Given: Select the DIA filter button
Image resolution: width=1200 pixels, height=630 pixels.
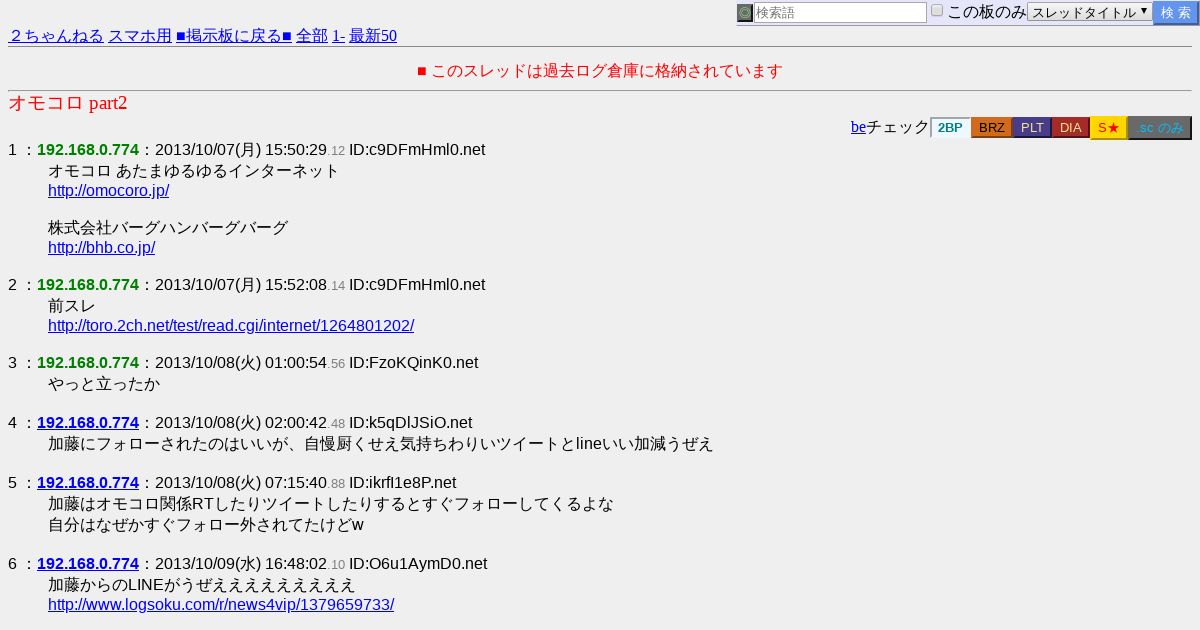Looking at the screenshot, I should 1071,128.
